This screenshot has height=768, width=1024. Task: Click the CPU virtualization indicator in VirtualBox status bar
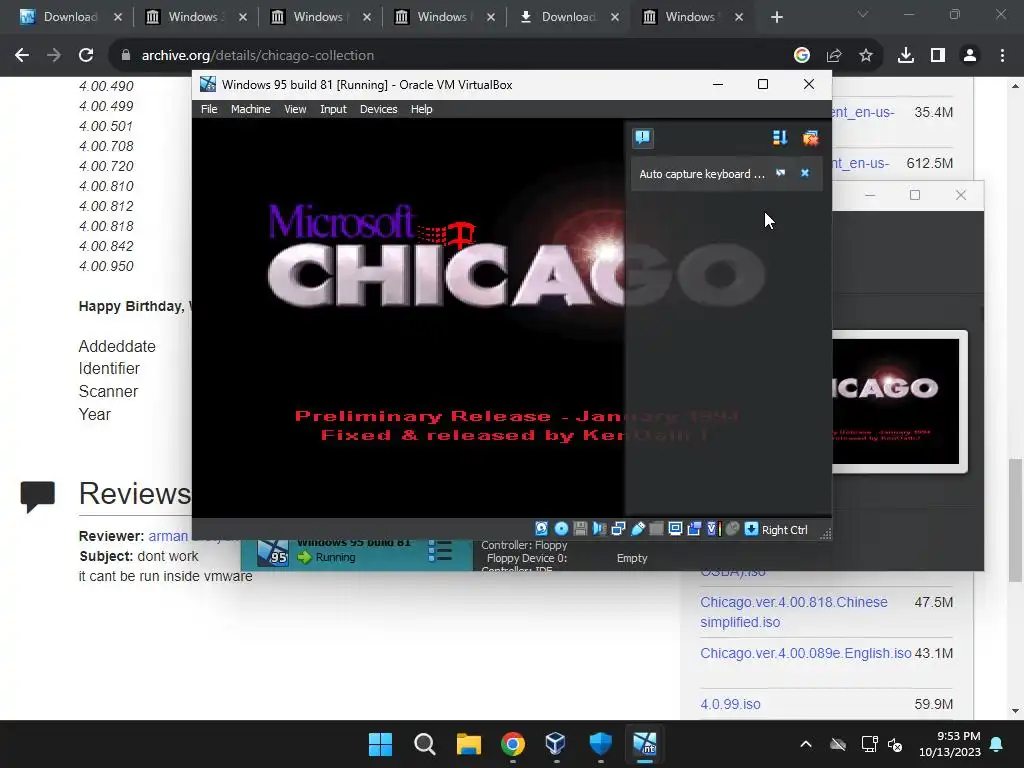(x=713, y=529)
